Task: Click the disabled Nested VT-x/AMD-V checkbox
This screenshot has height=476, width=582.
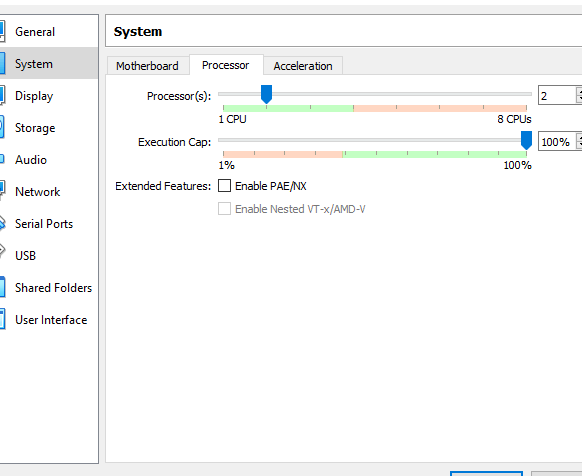Action: coord(225,209)
